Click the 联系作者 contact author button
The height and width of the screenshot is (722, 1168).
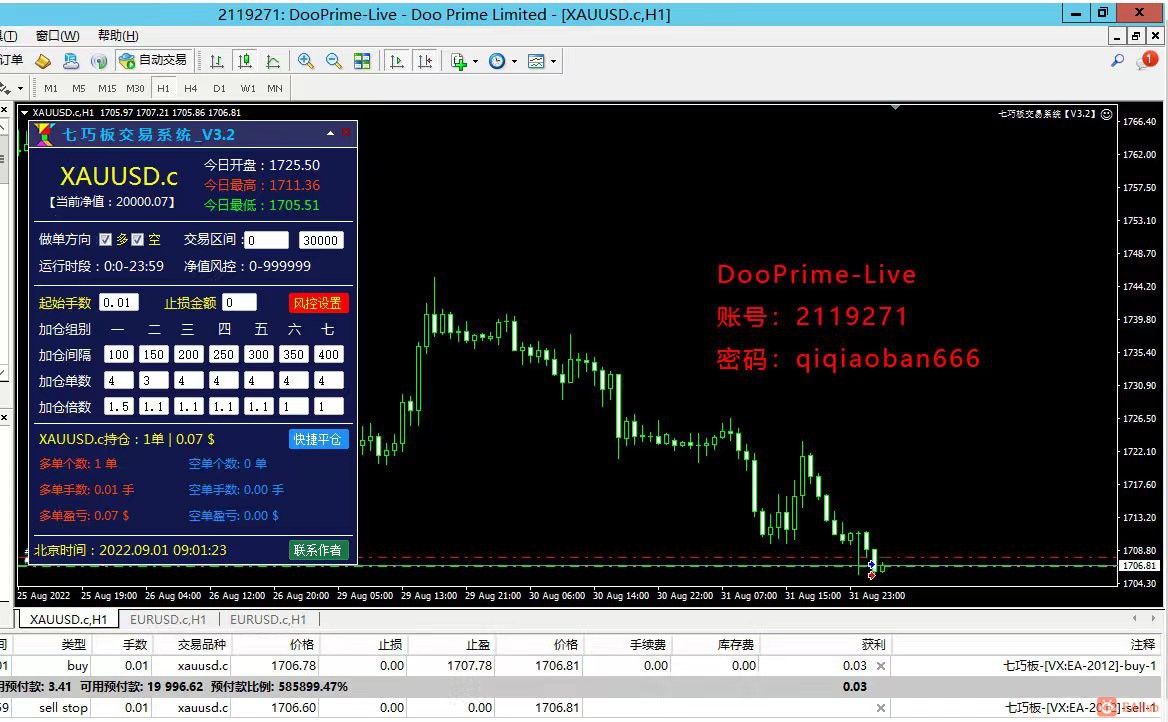318,550
